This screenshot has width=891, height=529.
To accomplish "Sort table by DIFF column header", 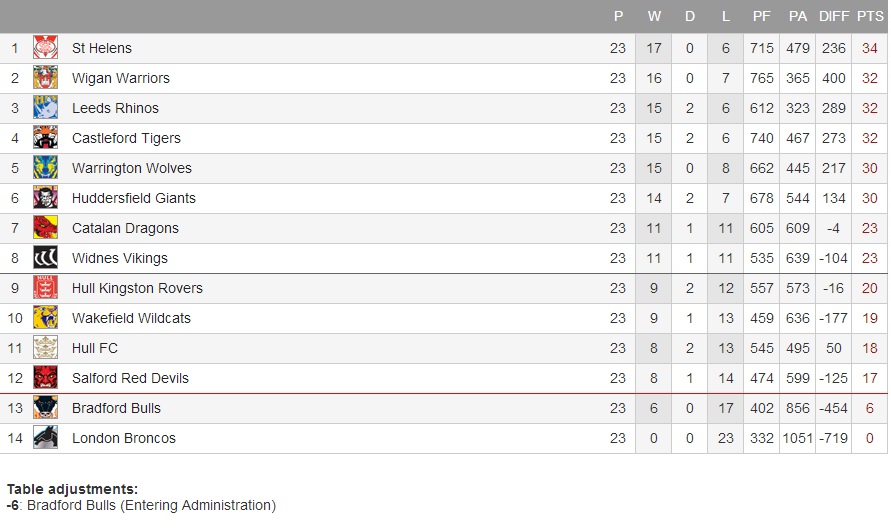I will tap(833, 16).
